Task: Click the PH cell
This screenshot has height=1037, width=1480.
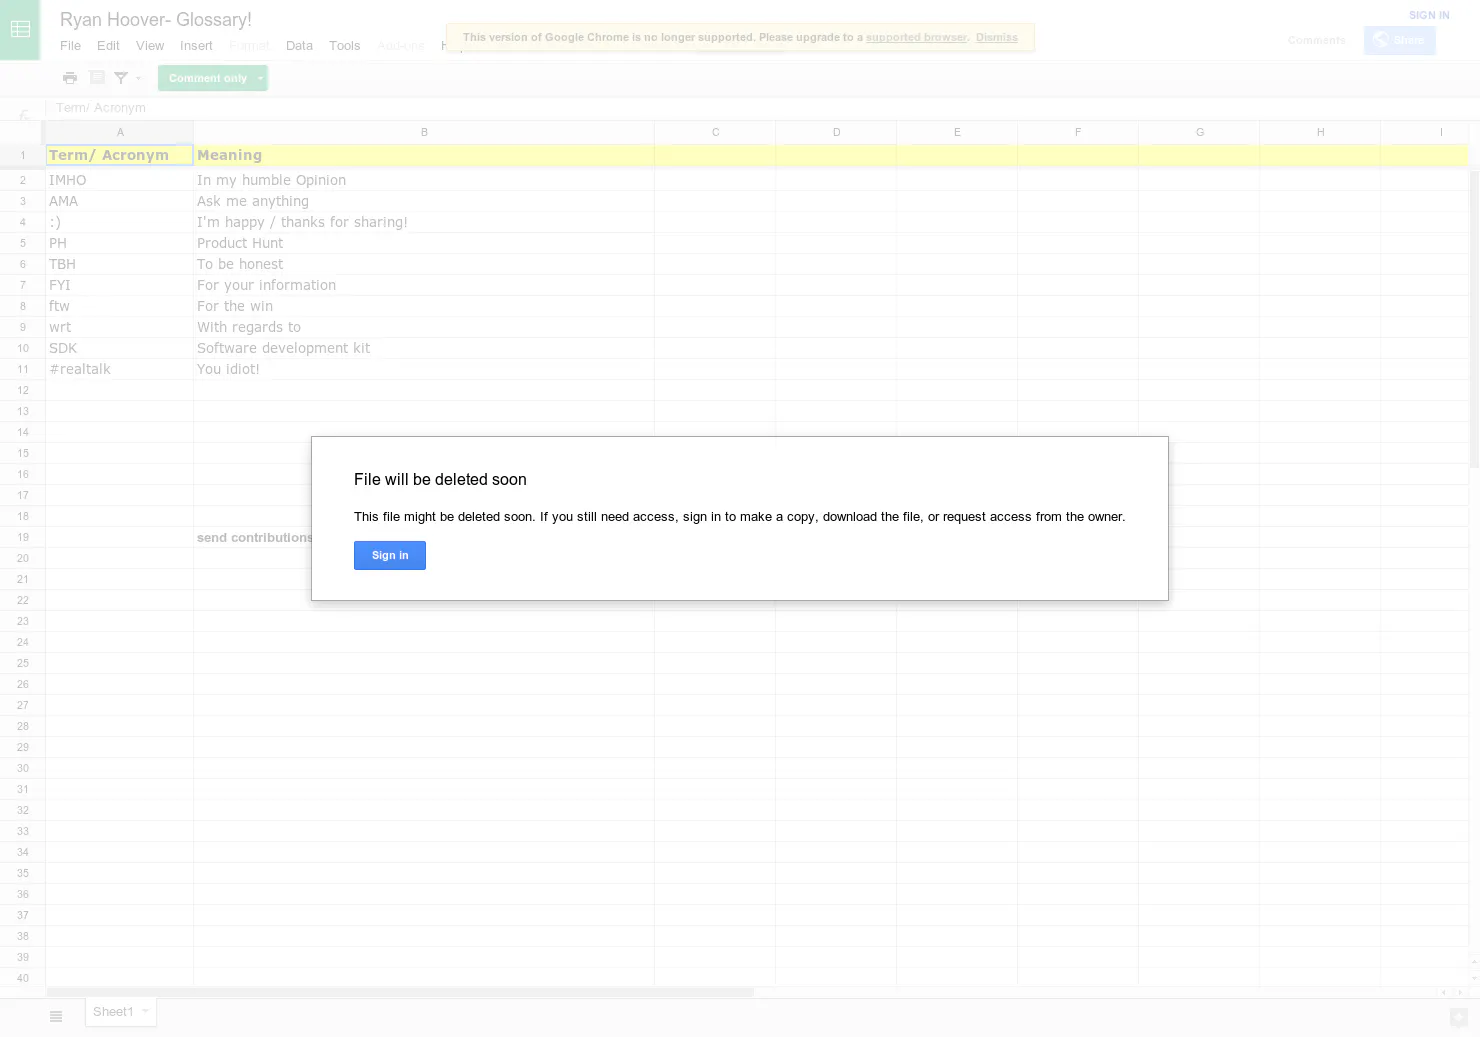Action: [119, 243]
